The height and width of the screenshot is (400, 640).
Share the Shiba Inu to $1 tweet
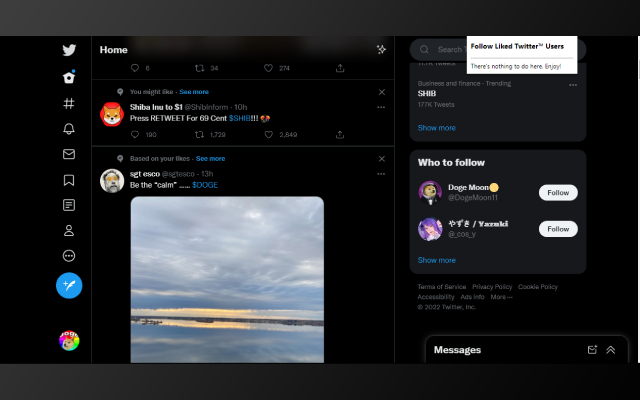click(340, 135)
